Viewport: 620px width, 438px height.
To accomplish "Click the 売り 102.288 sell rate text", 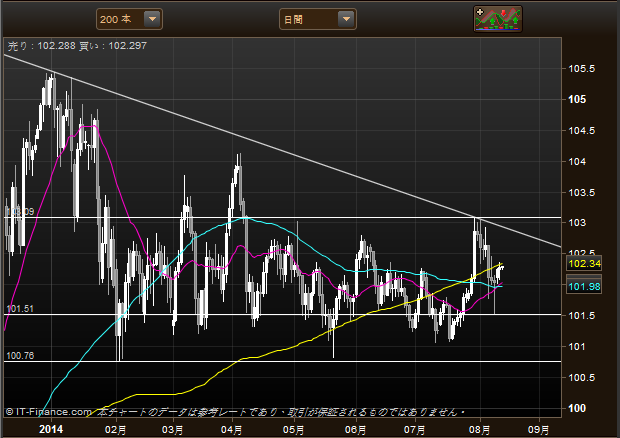I will coord(42,46).
